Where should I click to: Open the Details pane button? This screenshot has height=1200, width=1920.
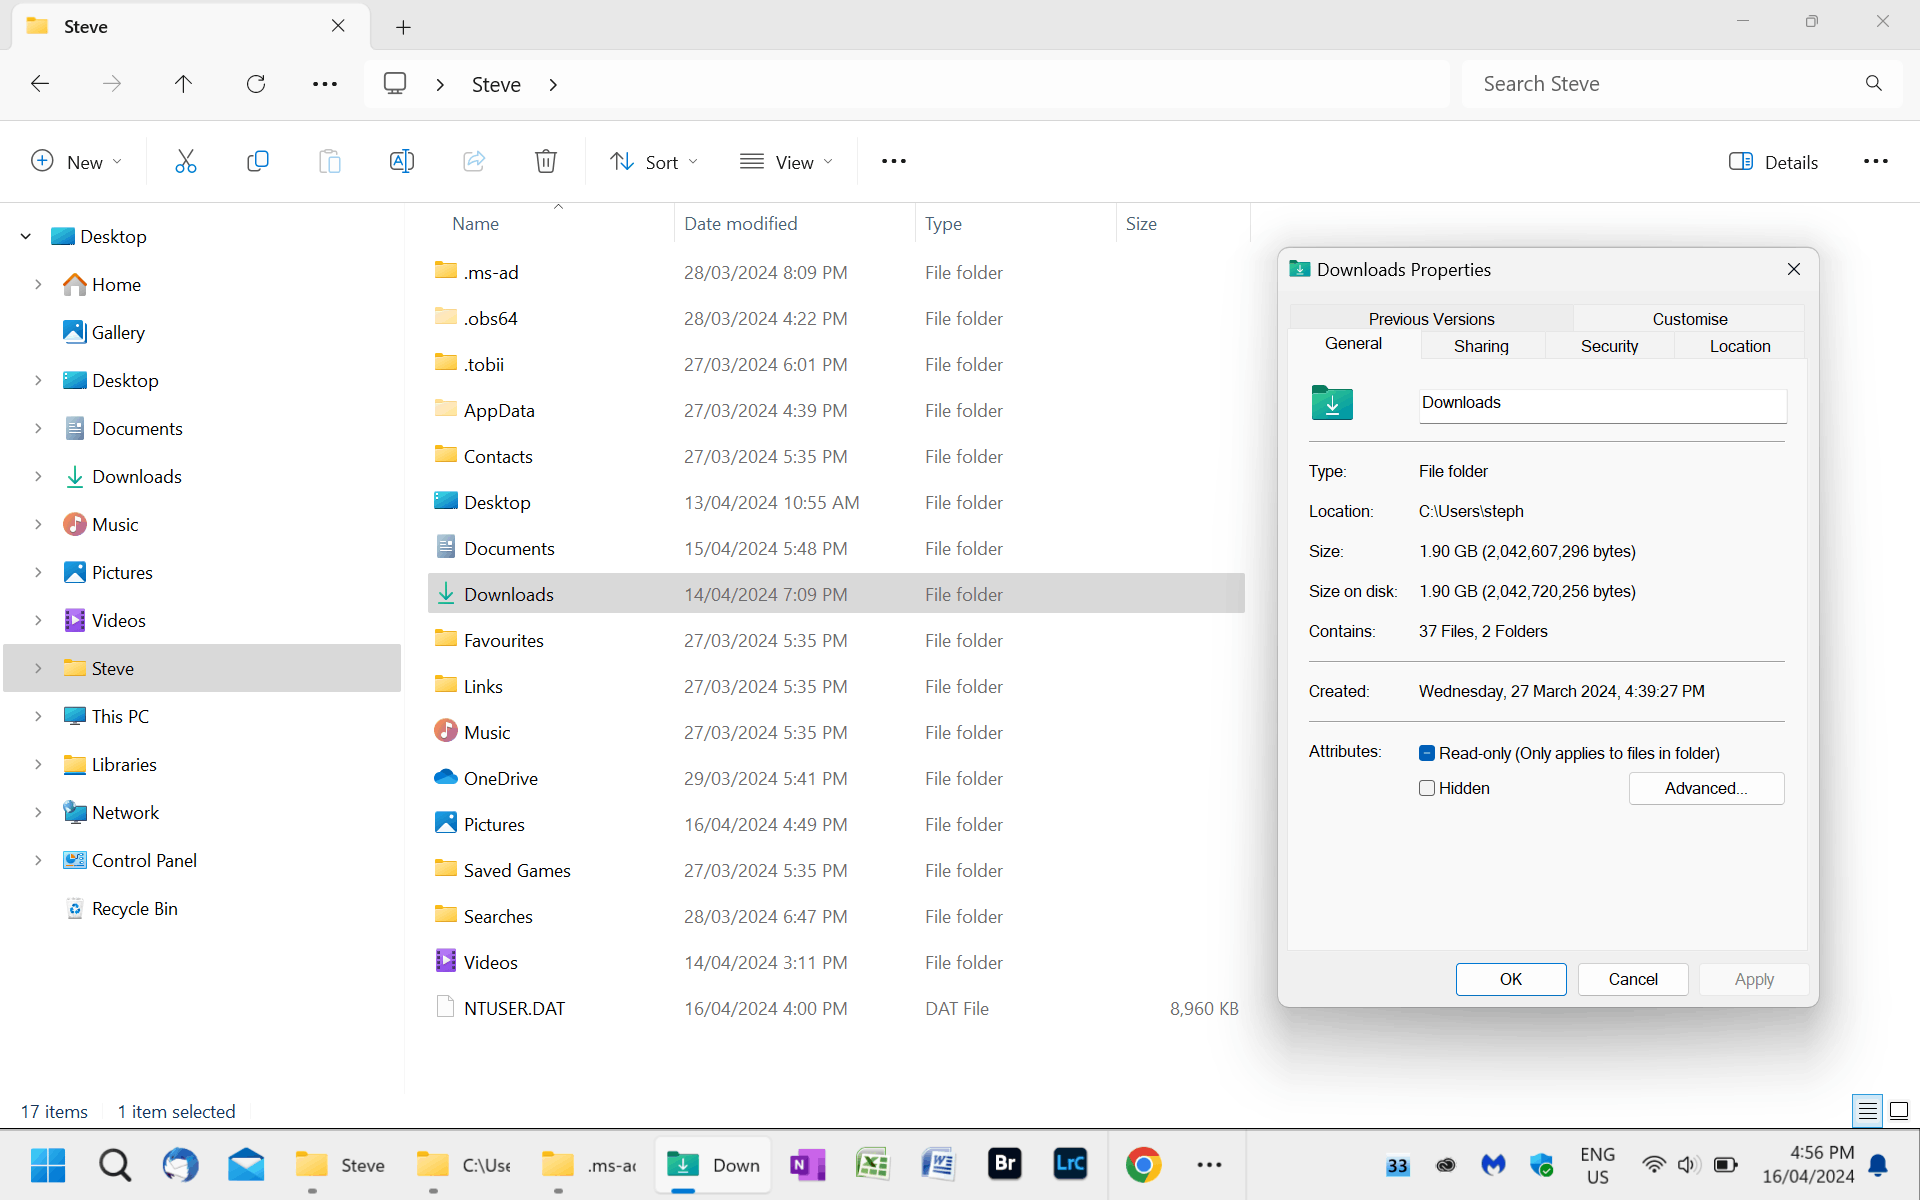pyautogui.click(x=1774, y=162)
